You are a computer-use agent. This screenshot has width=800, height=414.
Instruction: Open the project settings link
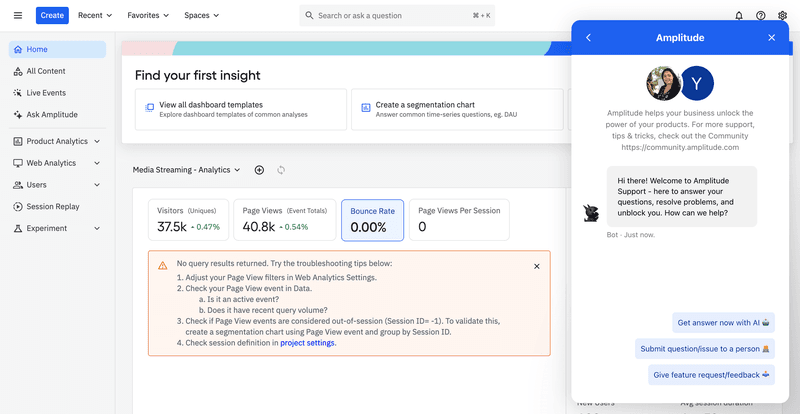pyautogui.click(x=308, y=343)
